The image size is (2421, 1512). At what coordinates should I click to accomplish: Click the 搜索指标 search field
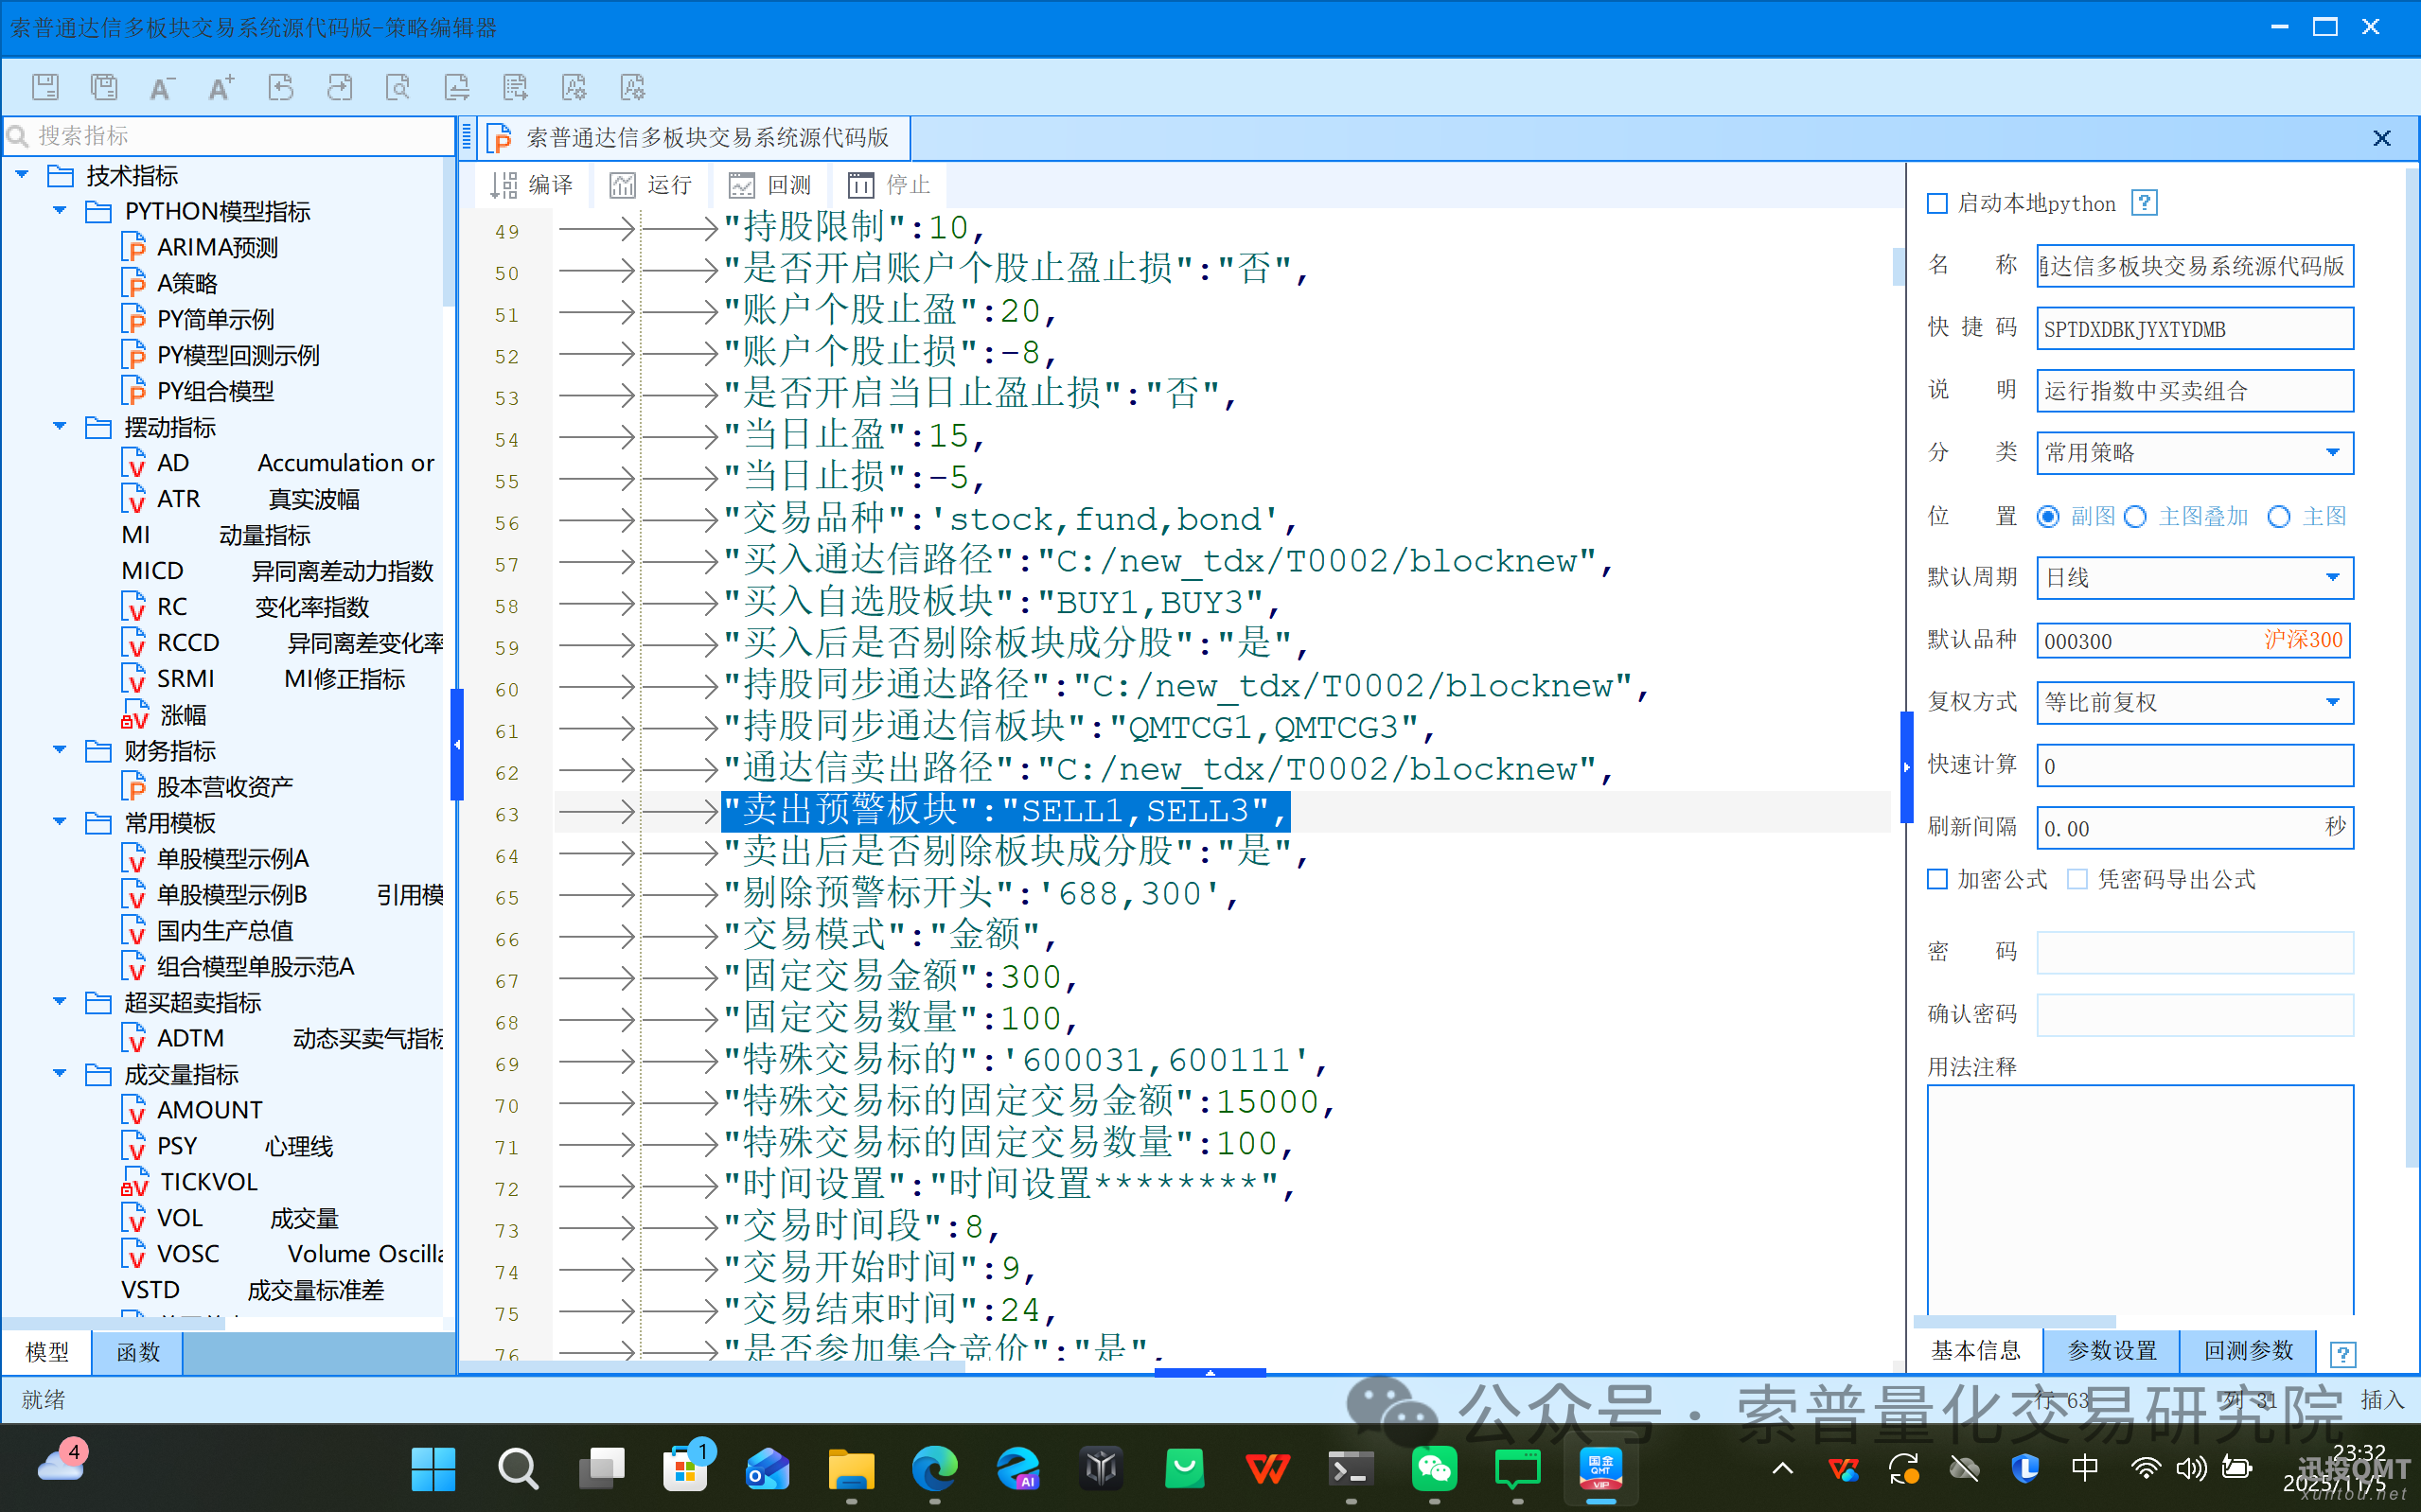point(230,136)
